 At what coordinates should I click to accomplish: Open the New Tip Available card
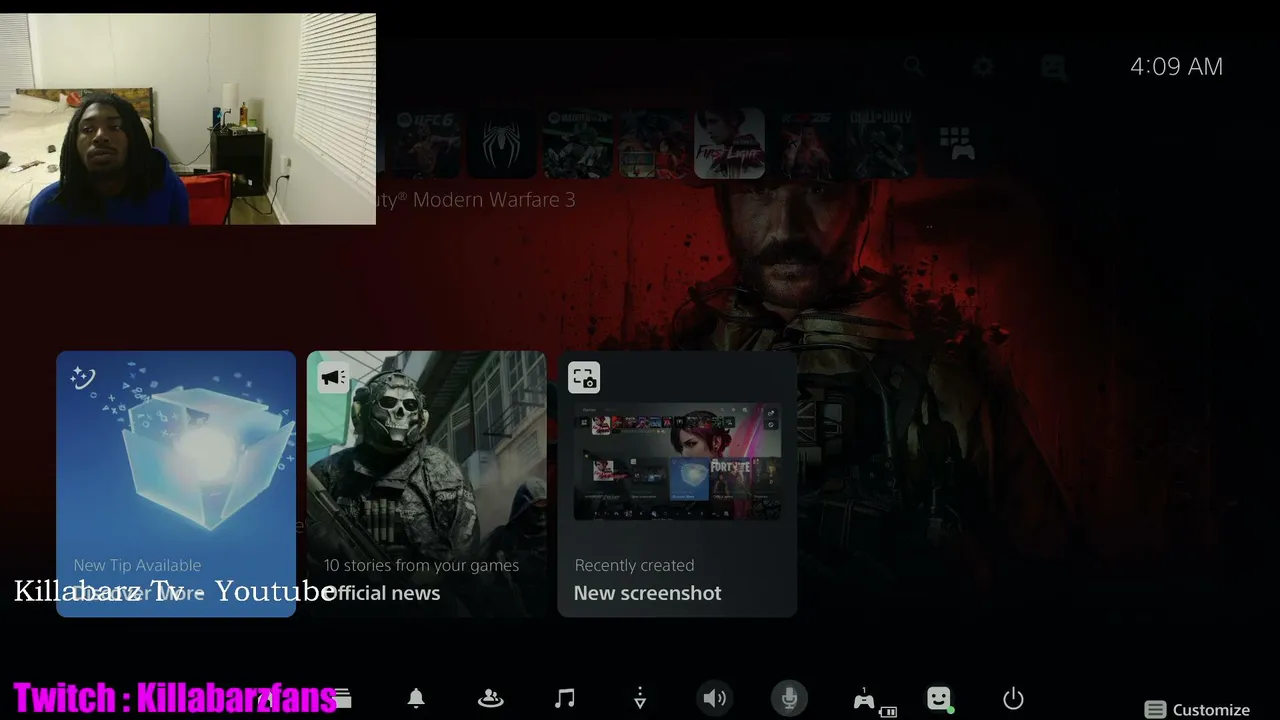pyautogui.click(x=176, y=484)
